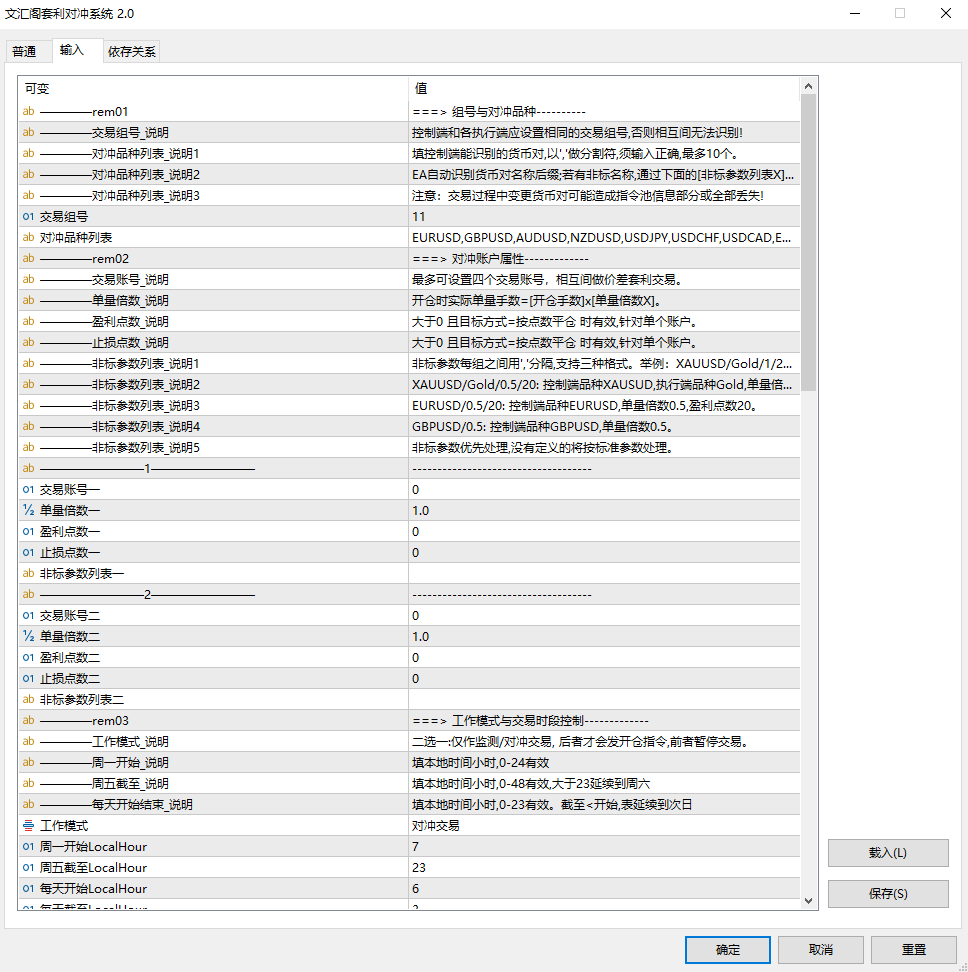
Task: Cancel the dialog with 取消
Action: (x=821, y=949)
